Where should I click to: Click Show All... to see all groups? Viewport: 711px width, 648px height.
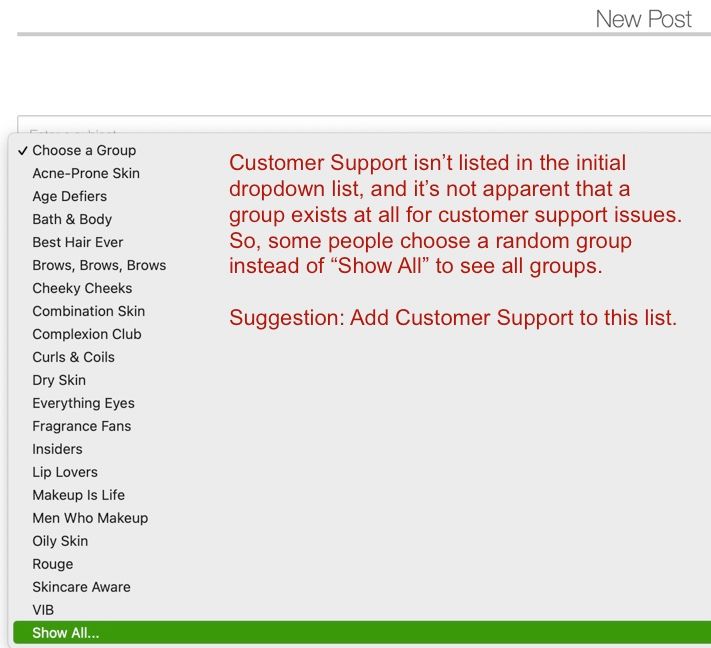point(66,633)
